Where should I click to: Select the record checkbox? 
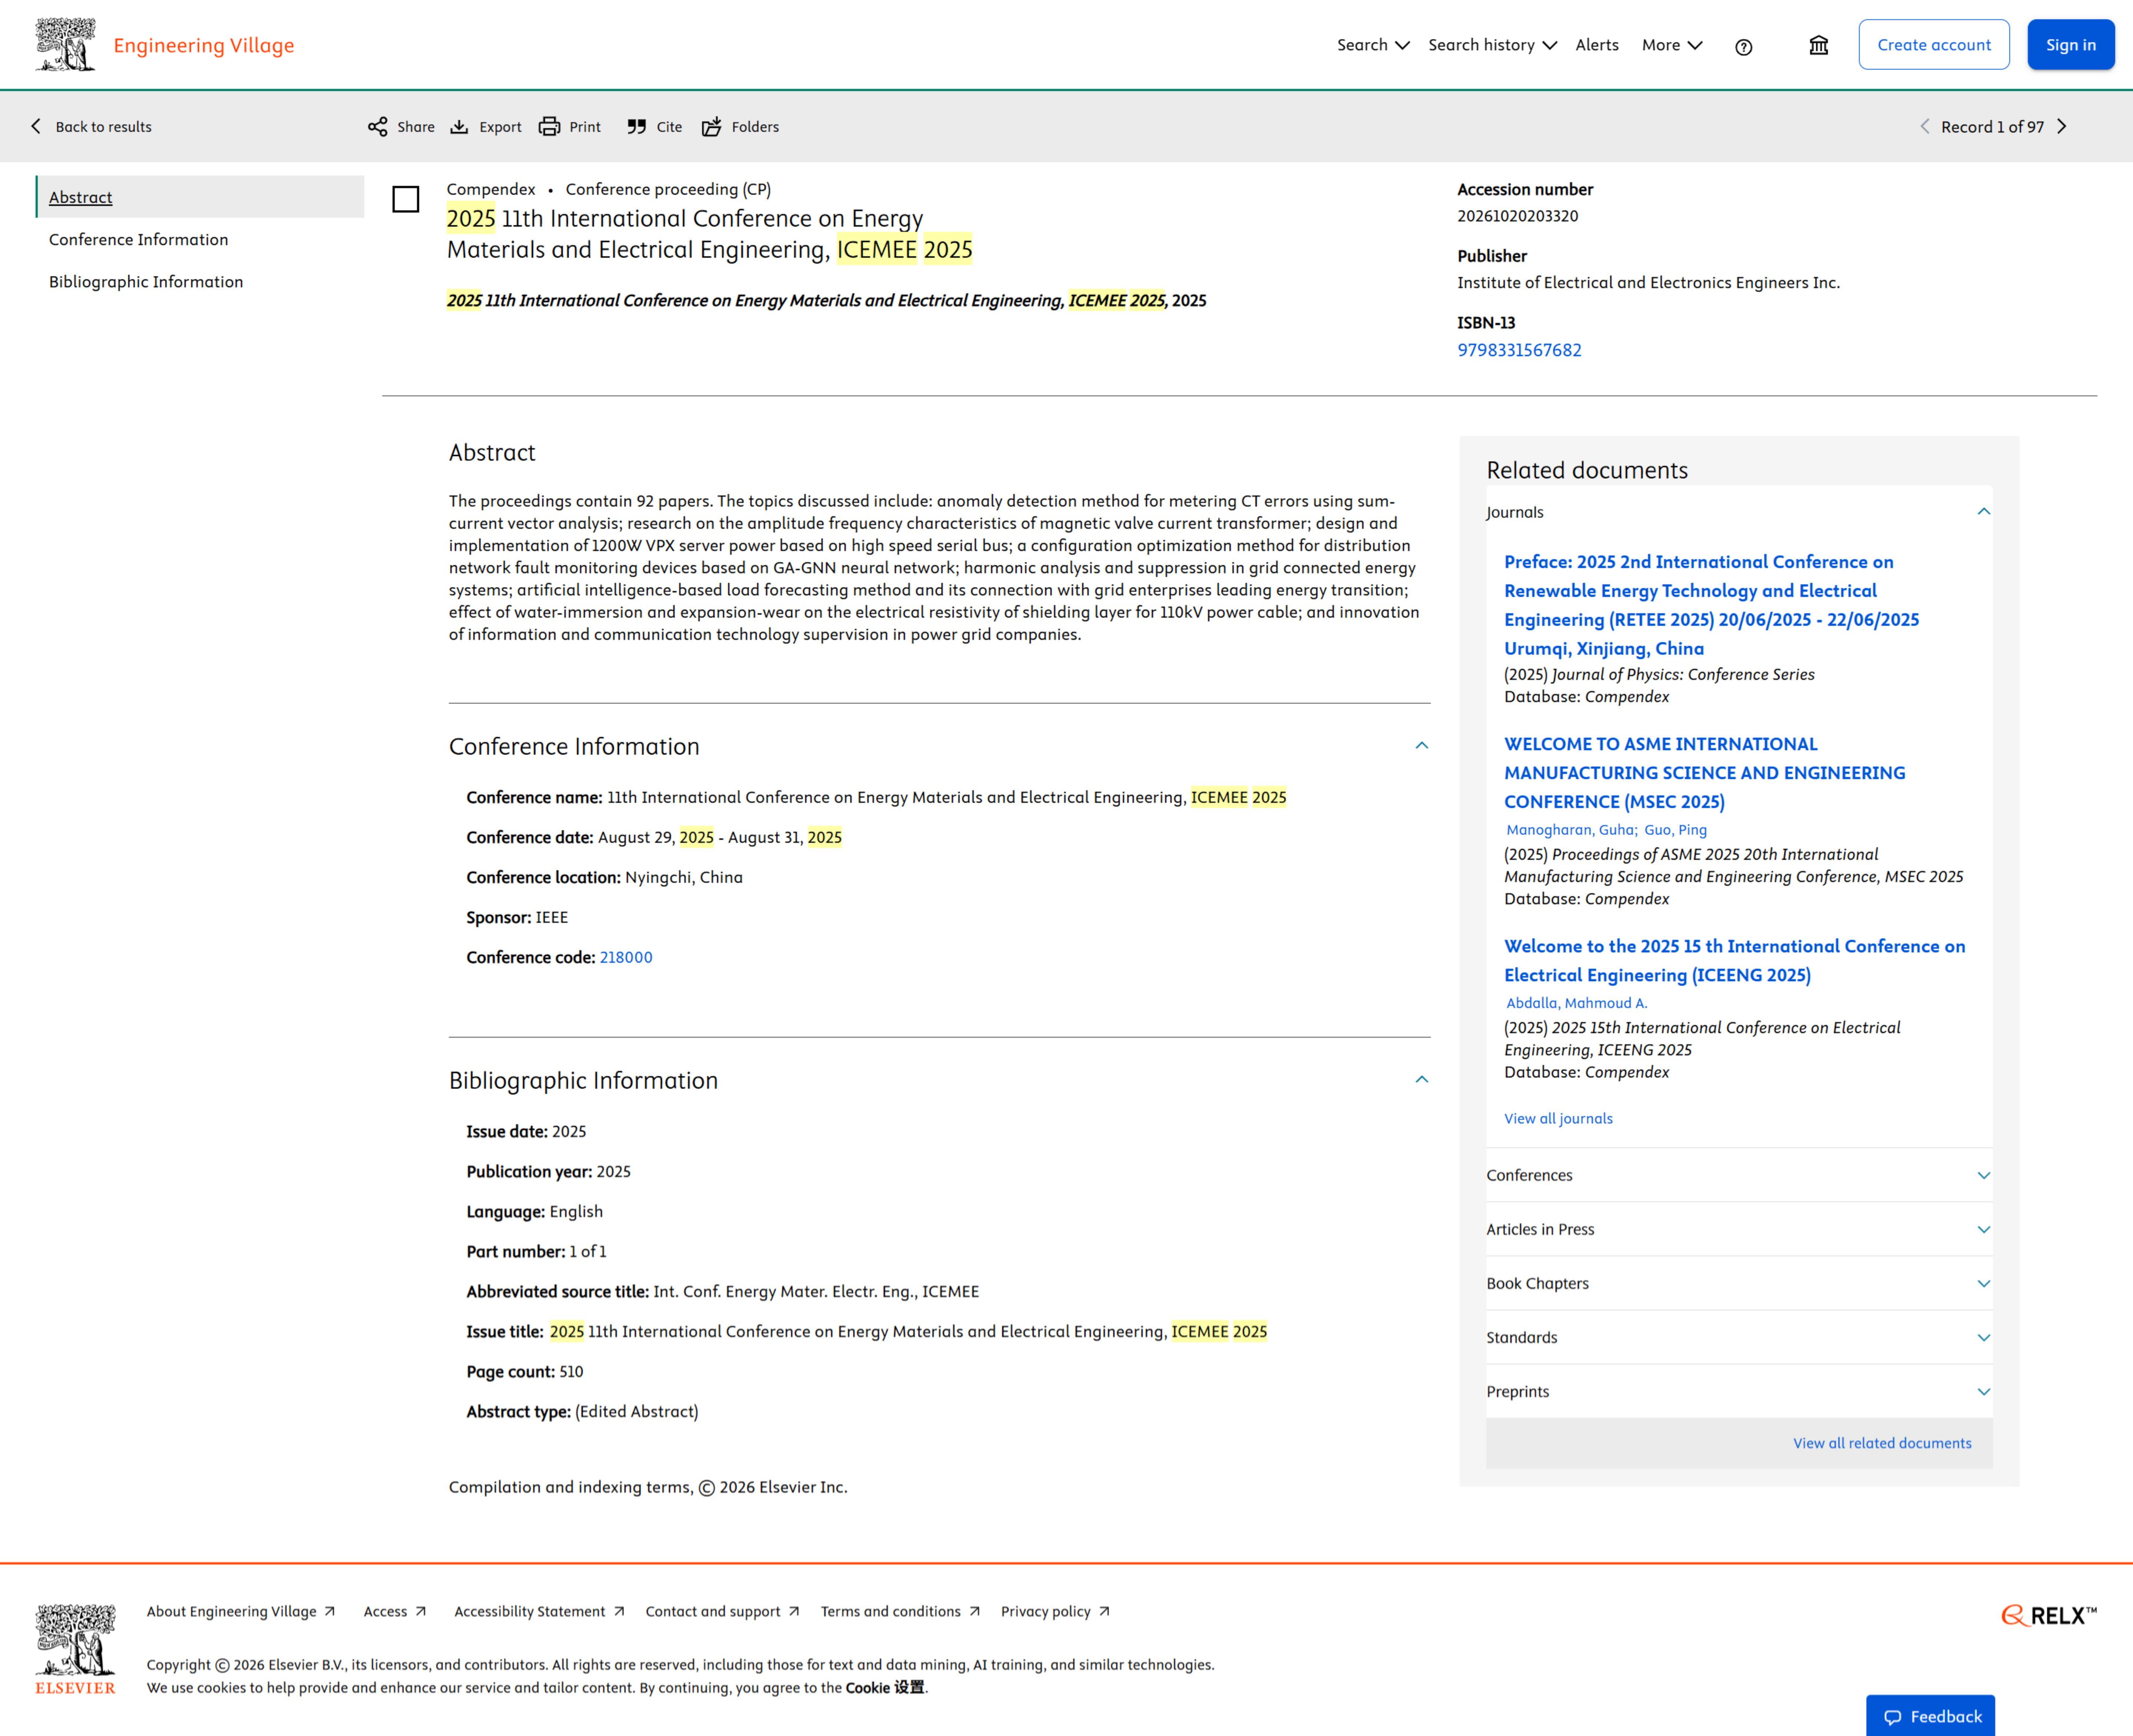(405, 199)
